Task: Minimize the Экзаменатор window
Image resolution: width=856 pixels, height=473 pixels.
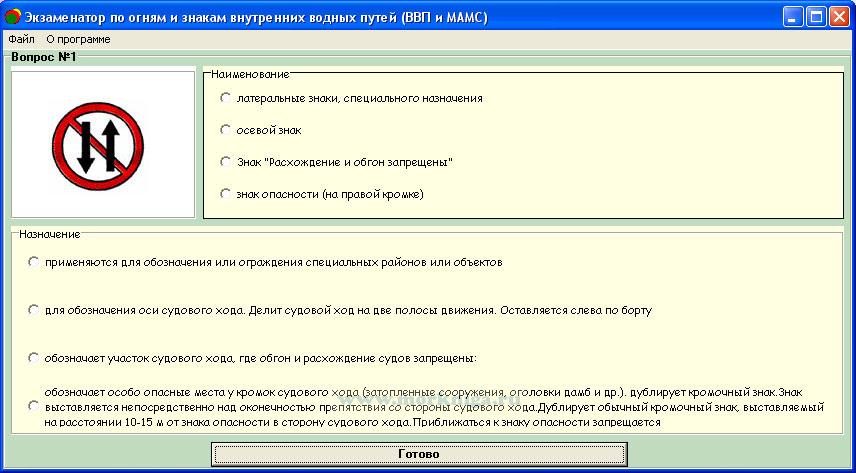Action: coord(792,16)
